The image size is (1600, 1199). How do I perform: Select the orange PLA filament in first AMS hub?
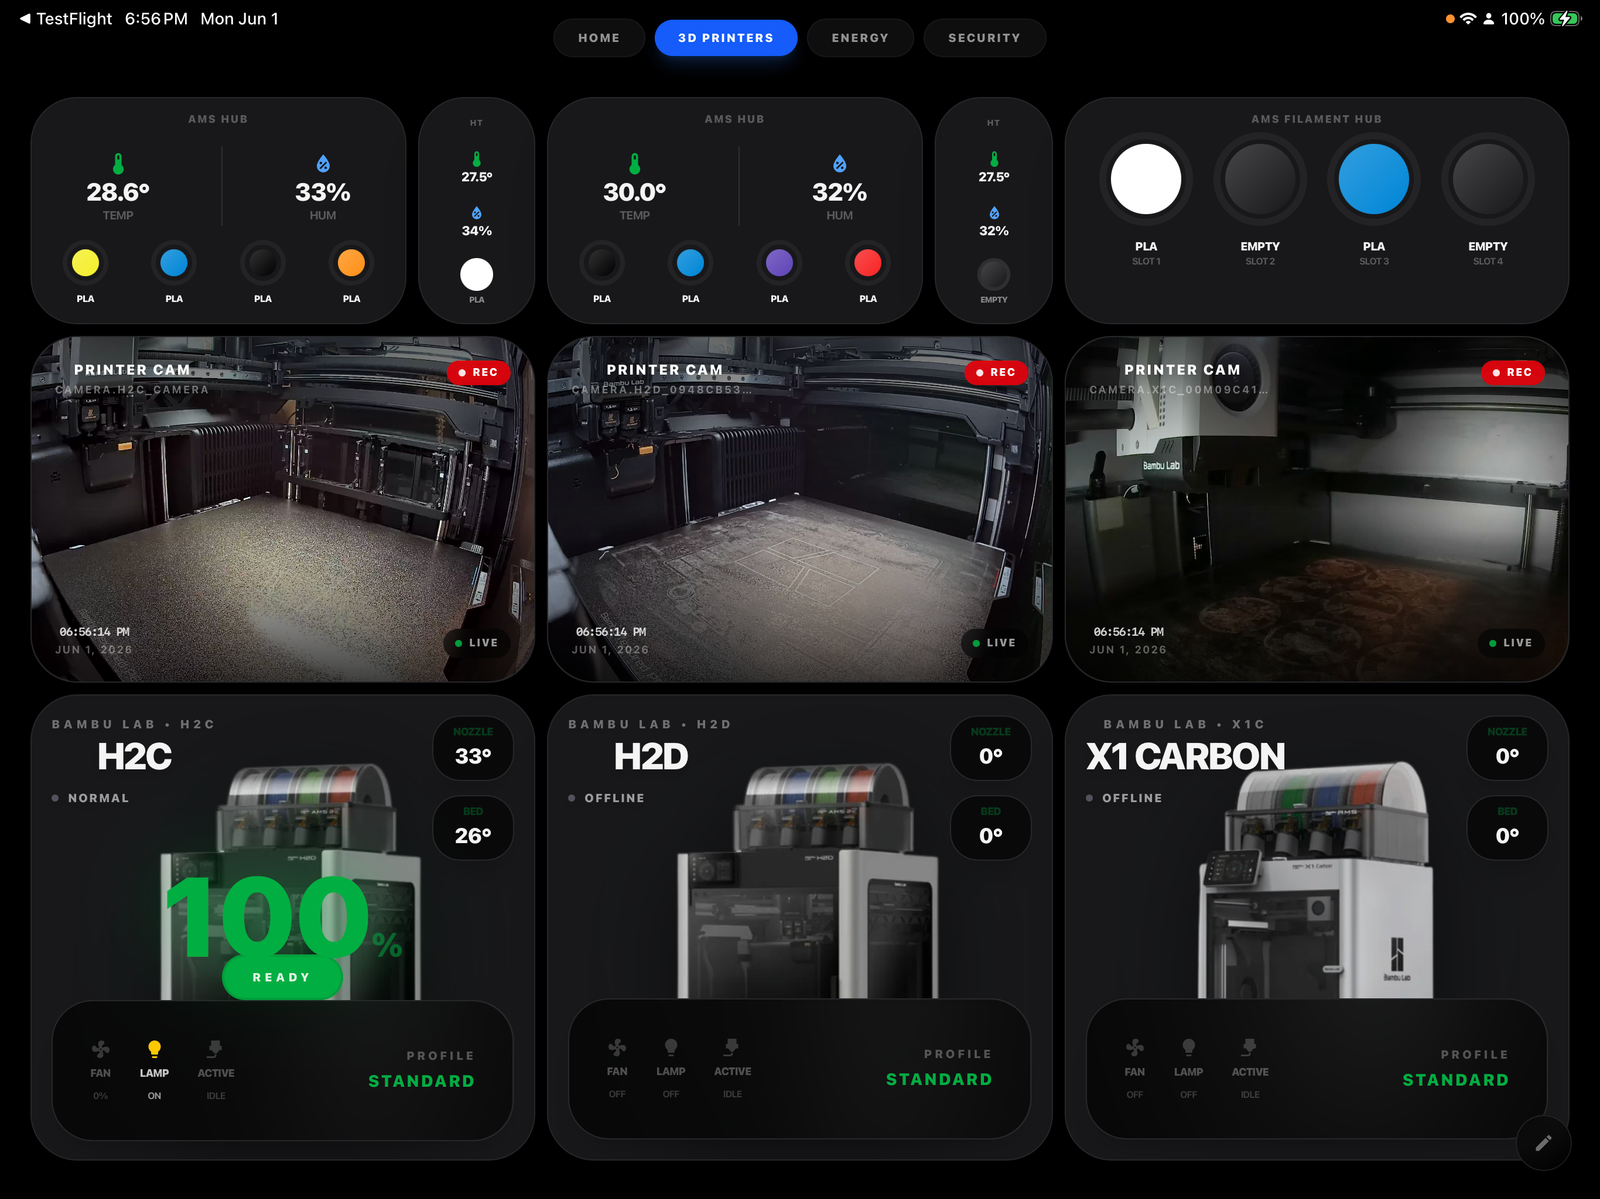pyautogui.click(x=351, y=263)
